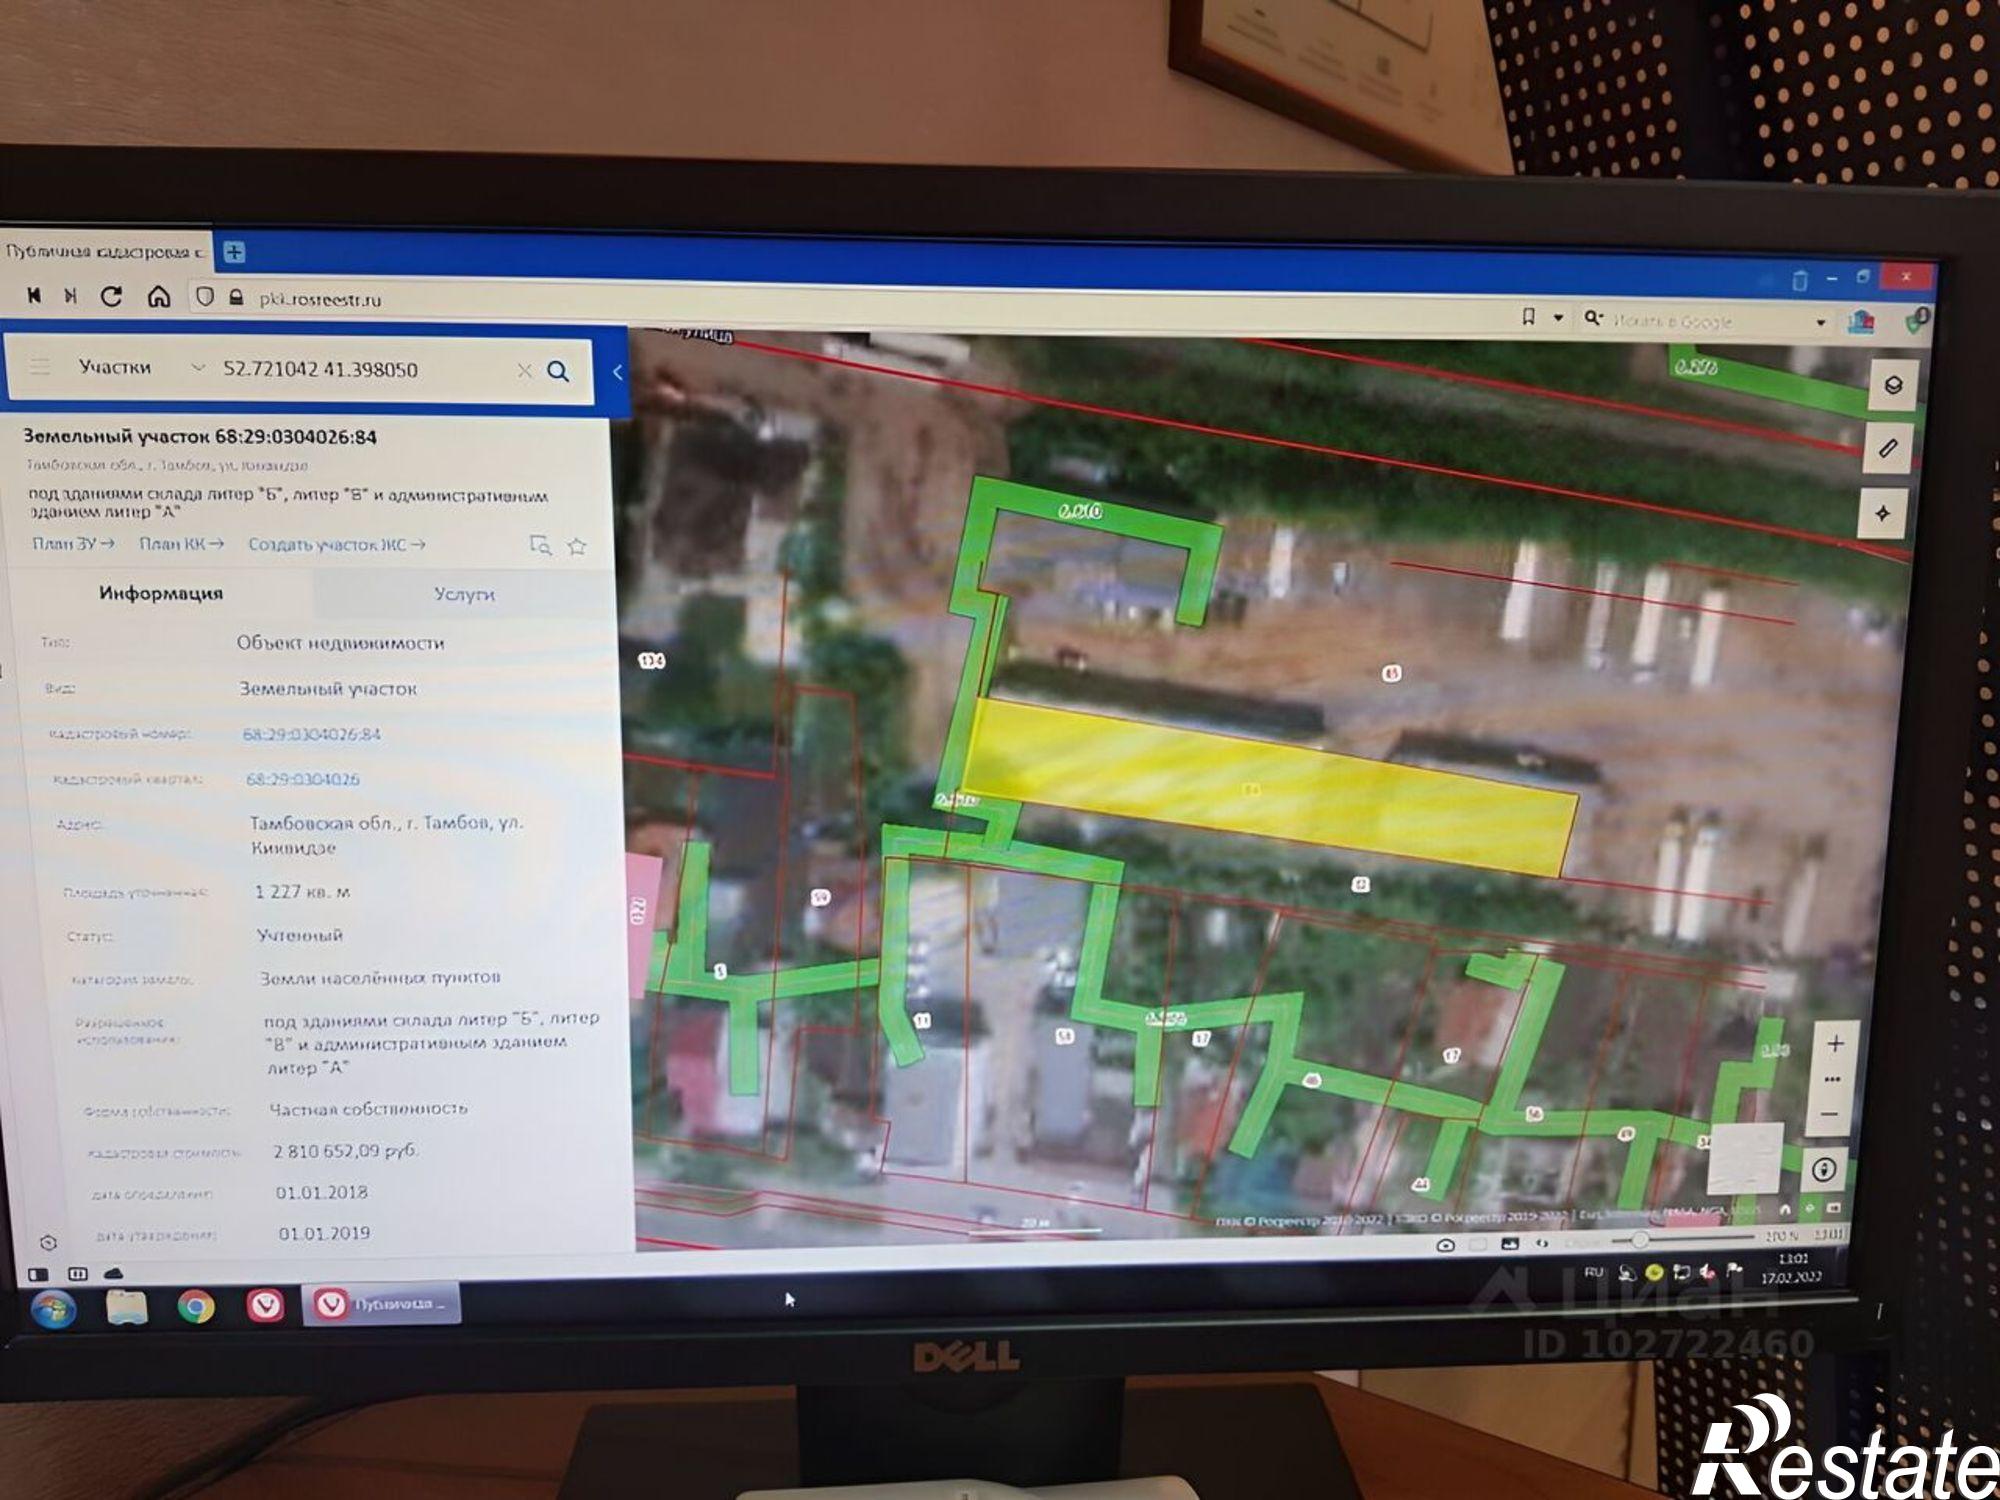
Task: Open the shield tracker-blocker icon
Action: pyautogui.click(x=204, y=297)
